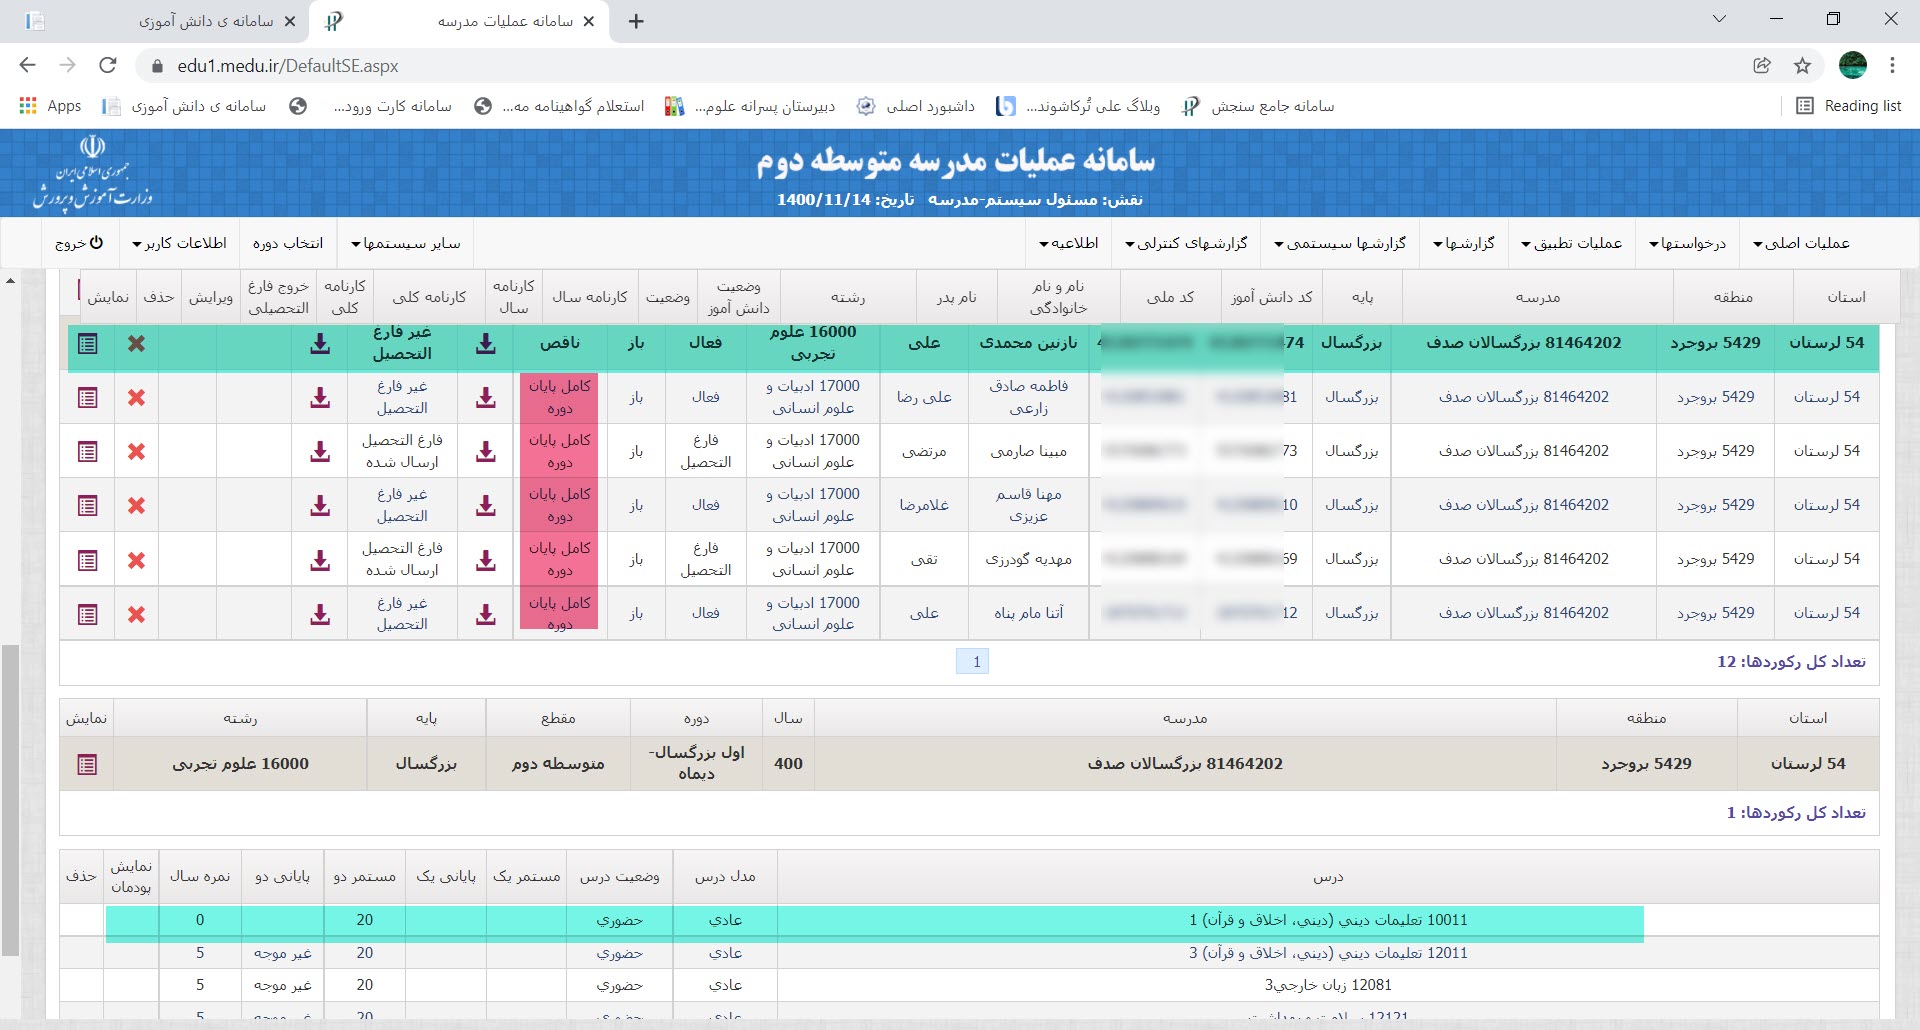
Task: Open the گزارشها dropdown menu
Action: tap(1464, 244)
